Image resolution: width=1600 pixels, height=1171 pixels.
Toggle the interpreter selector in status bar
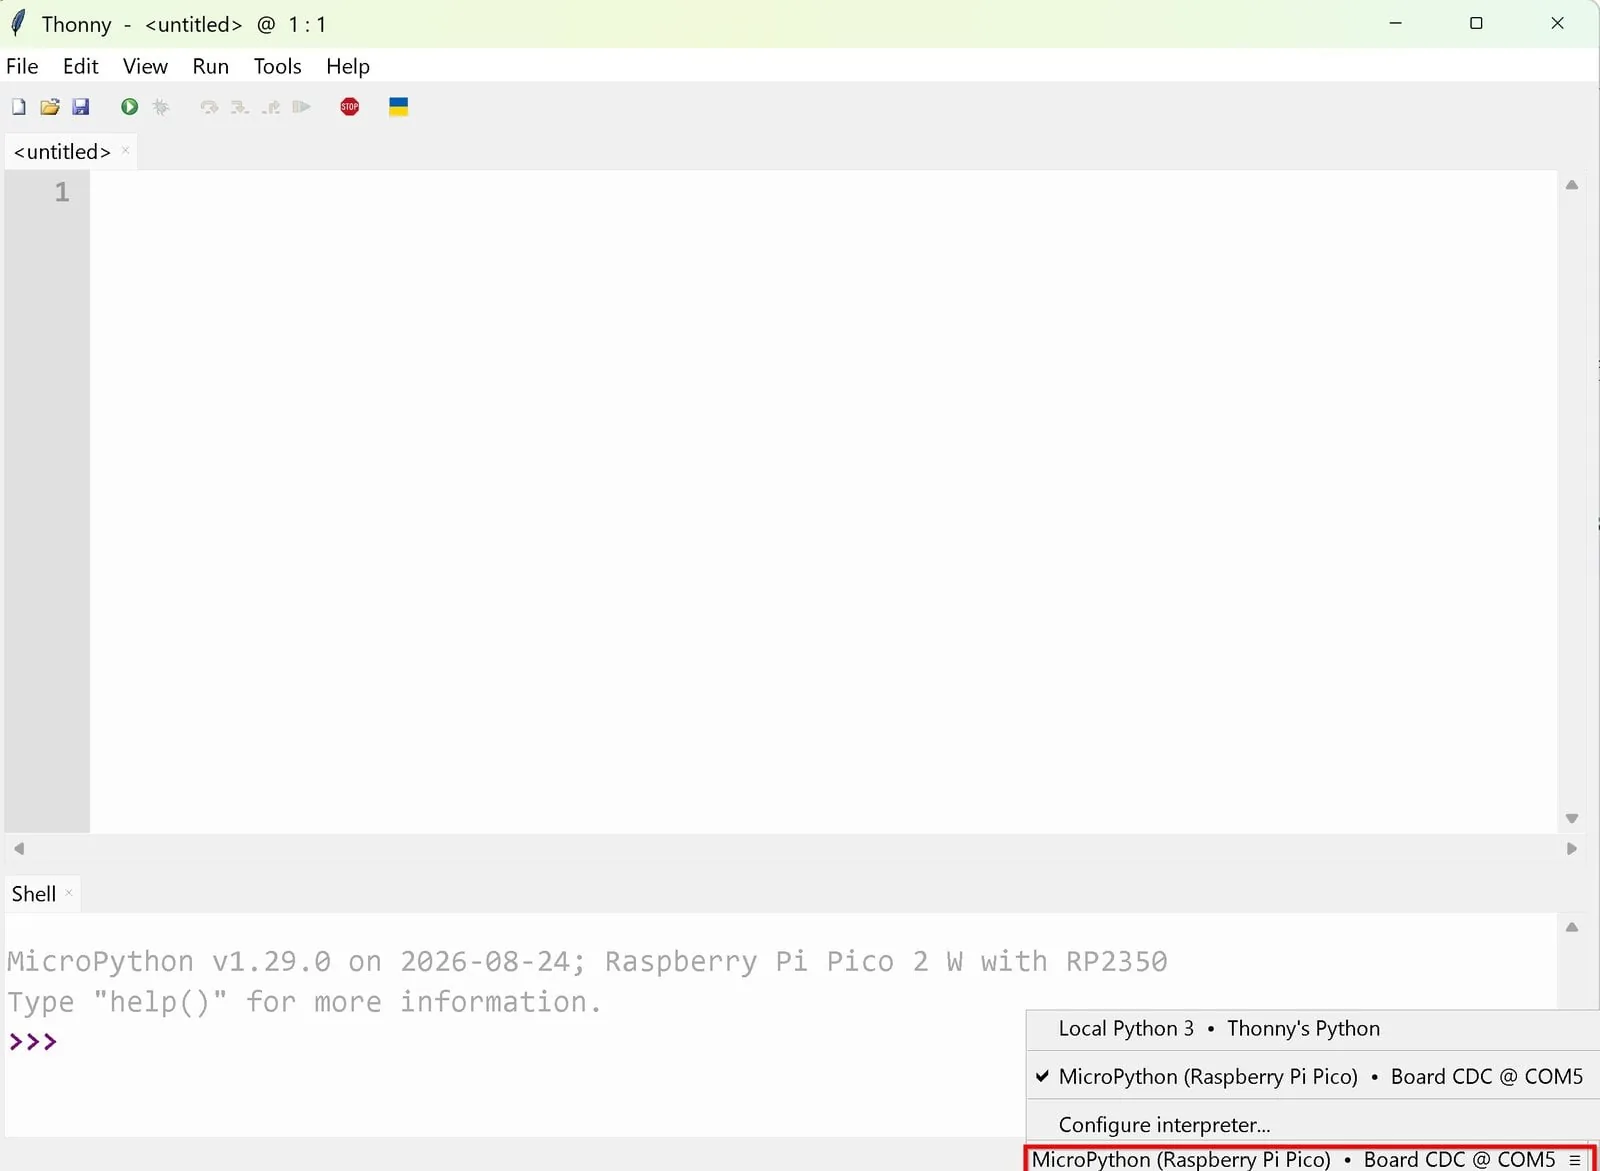(1307, 1159)
